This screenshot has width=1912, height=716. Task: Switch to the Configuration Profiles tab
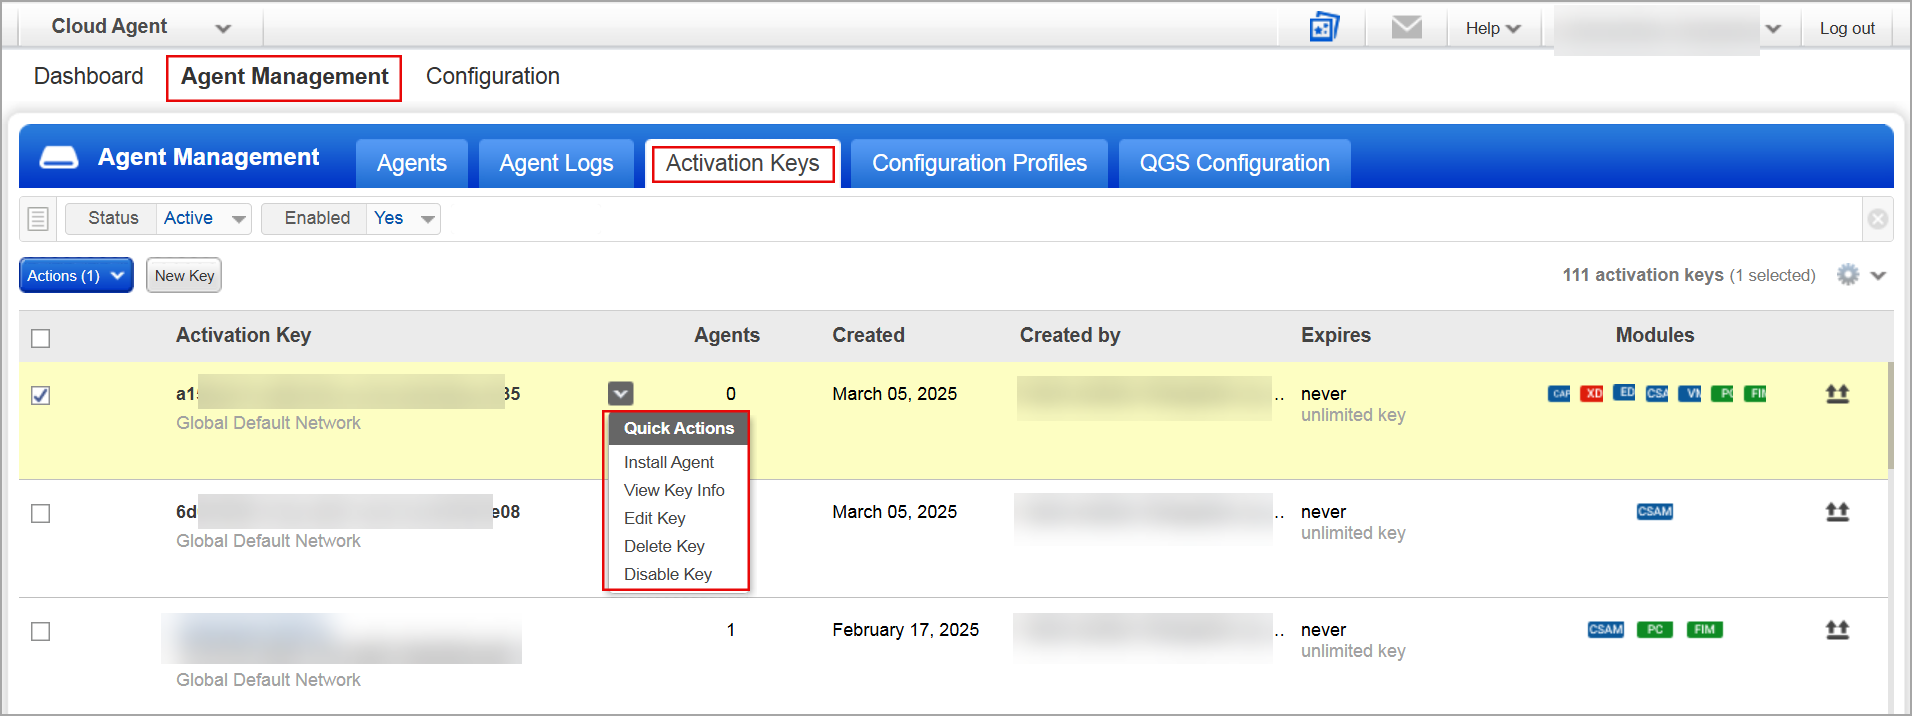[978, 164]
